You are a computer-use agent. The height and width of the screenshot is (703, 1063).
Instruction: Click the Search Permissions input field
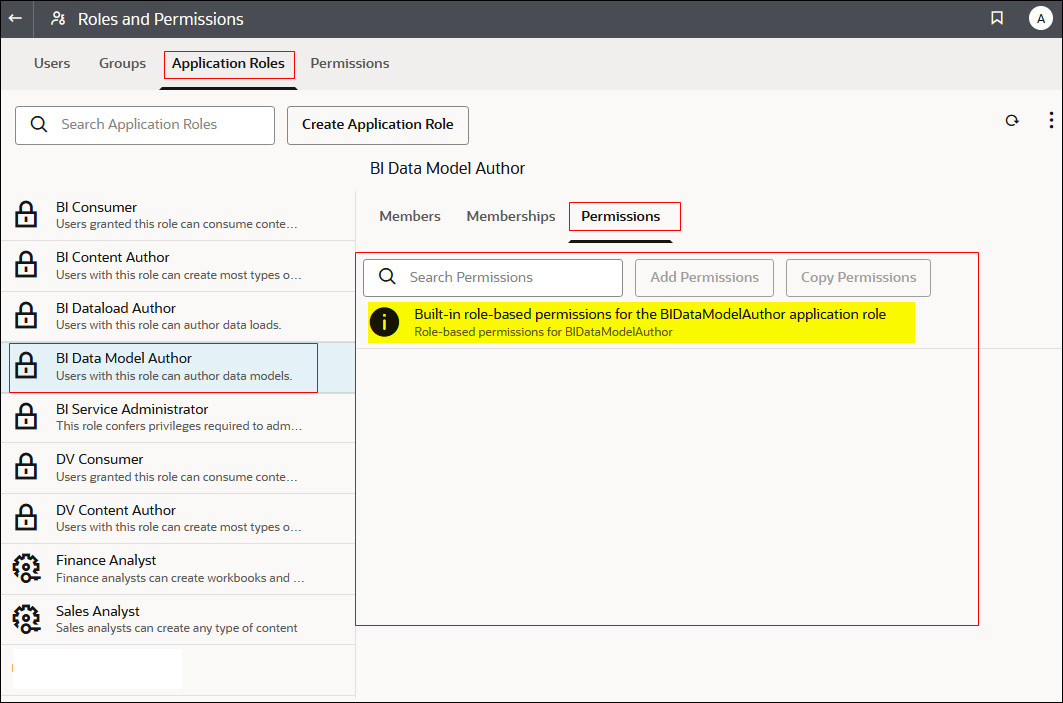pos(500,277)
